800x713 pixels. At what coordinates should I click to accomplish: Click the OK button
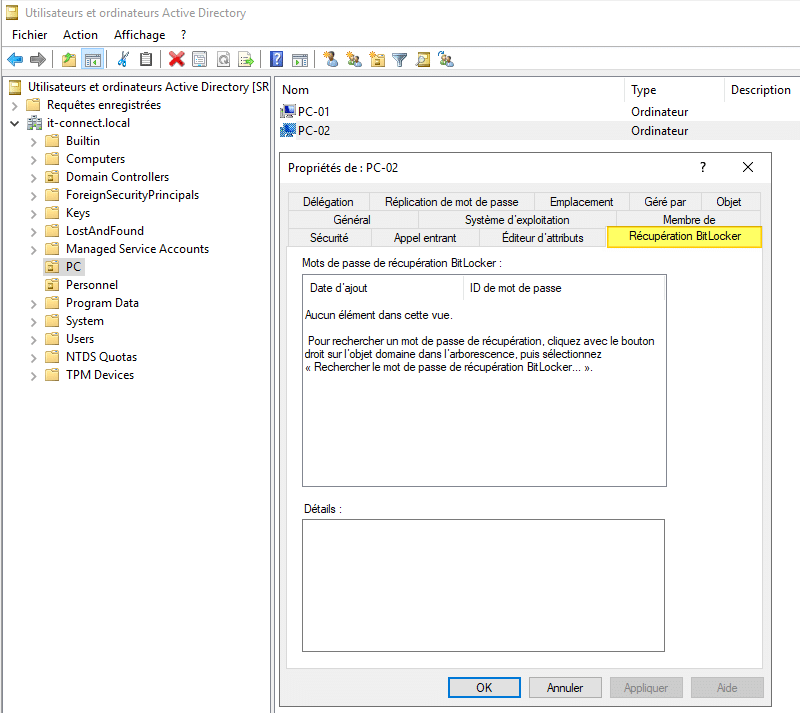tap(484, 688)
